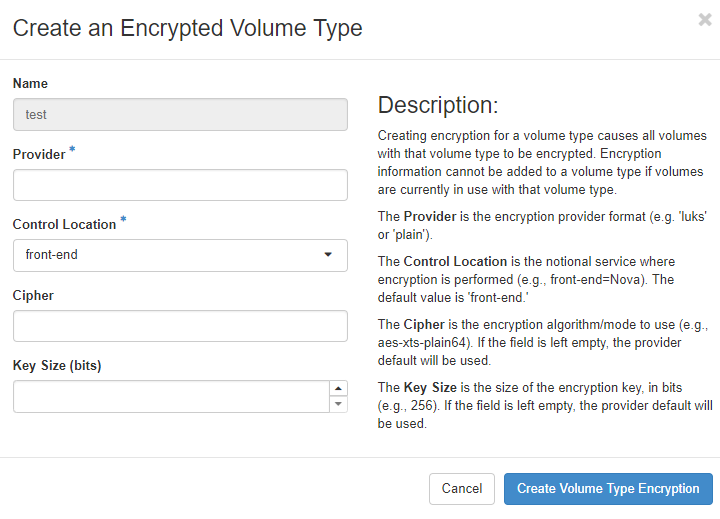Click the up arrow of Key Size spinner
The width and height of the screenshot is (720, 519).
(x=338, y=388)
